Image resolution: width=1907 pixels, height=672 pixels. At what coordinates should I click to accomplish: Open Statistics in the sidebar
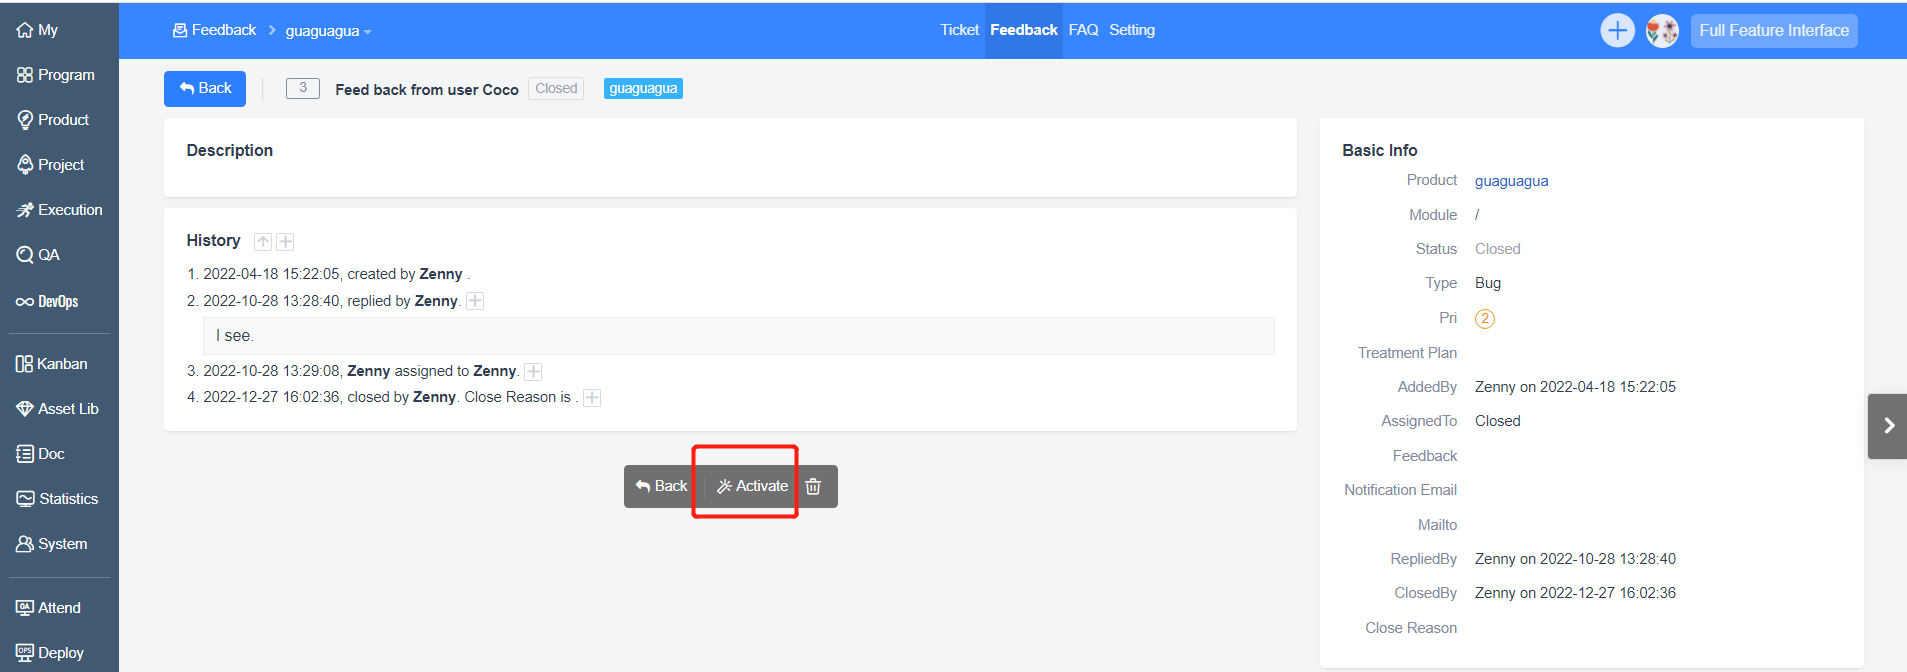point(57,499)
